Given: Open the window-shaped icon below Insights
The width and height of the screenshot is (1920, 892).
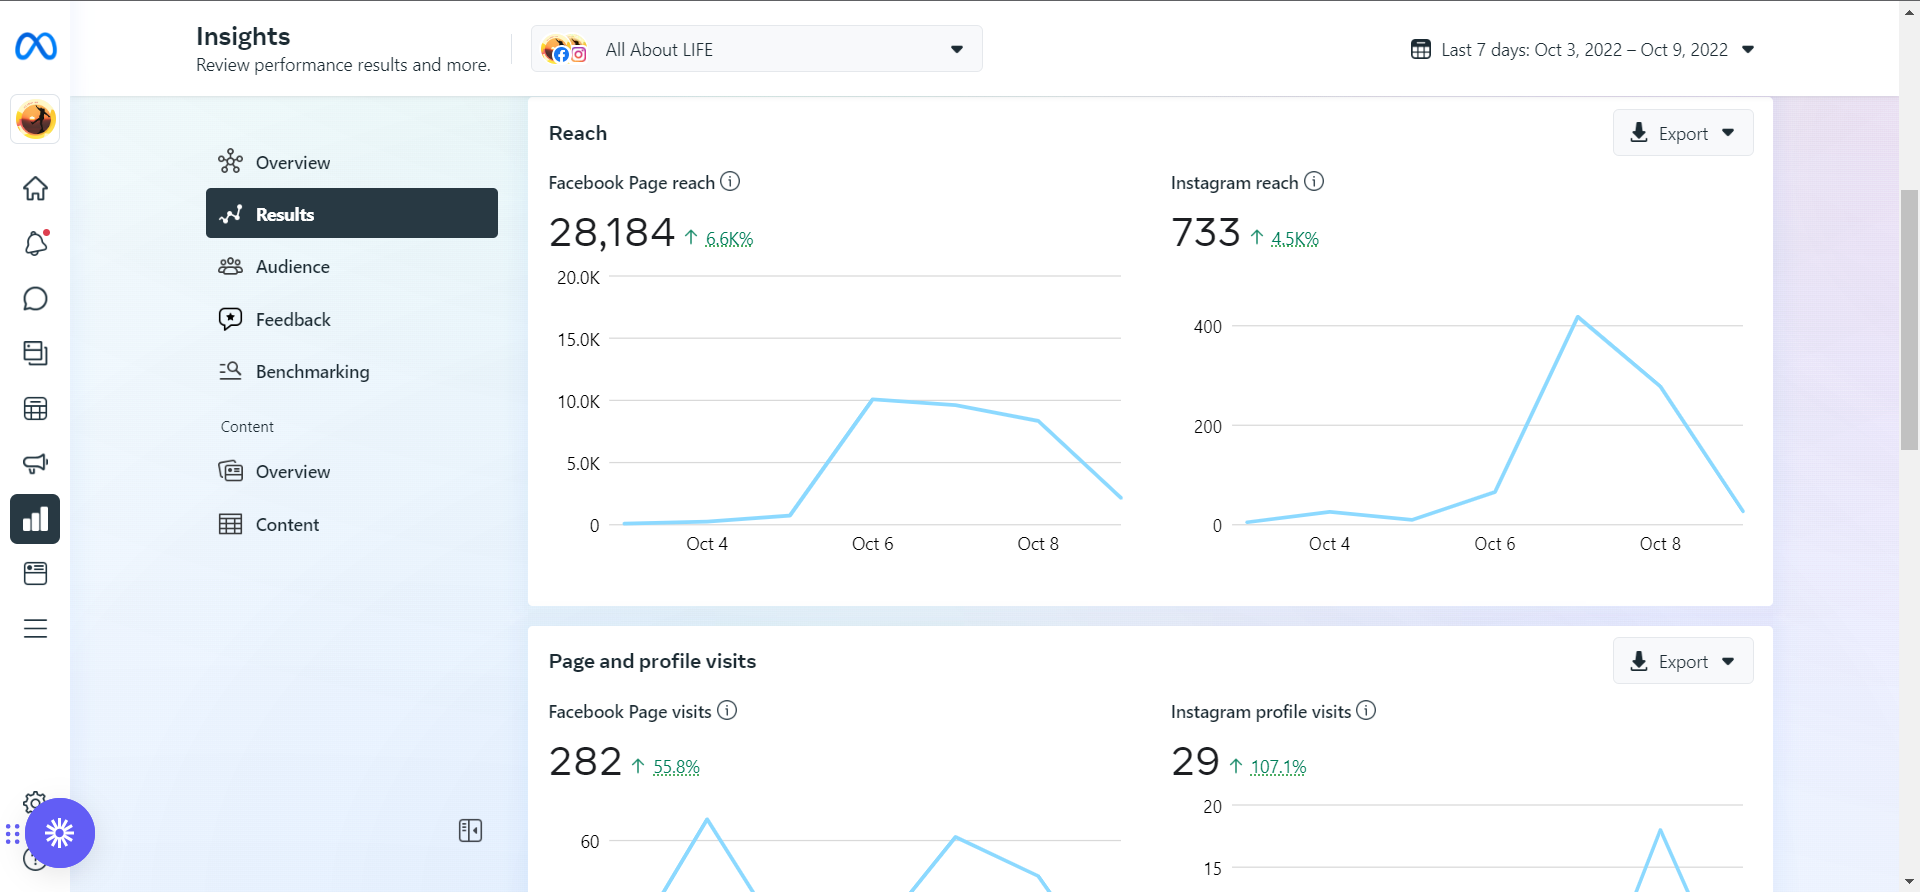Looking at the screenshot, I should [35, 573].
